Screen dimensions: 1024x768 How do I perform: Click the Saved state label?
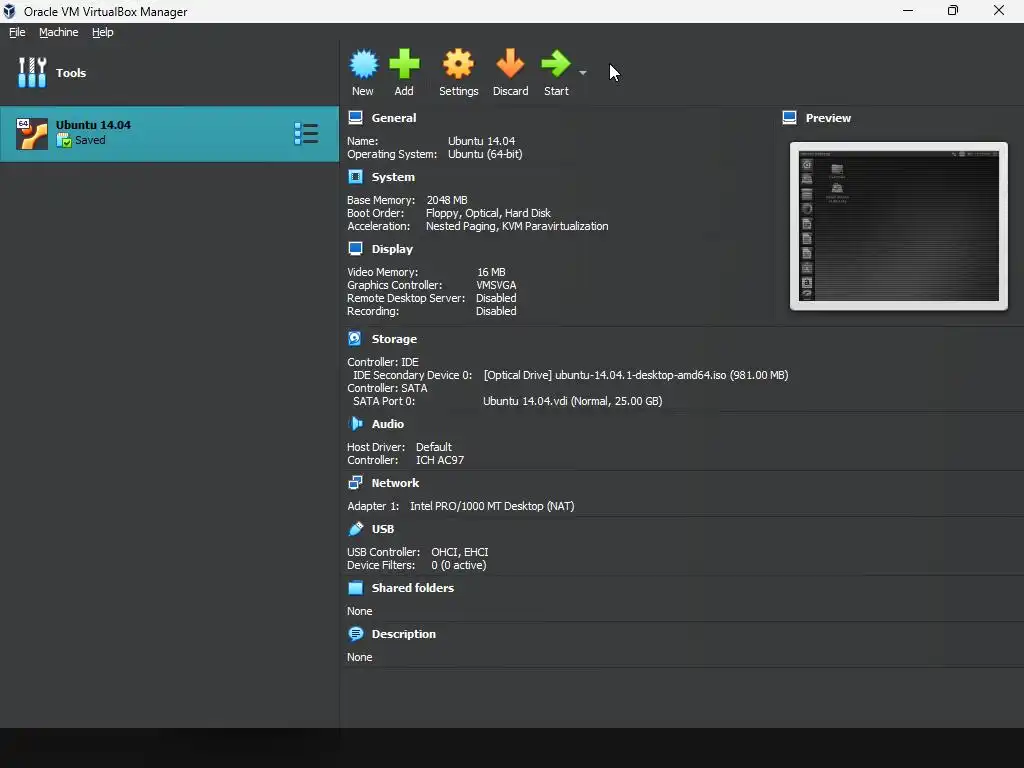[x=90, y=140]
